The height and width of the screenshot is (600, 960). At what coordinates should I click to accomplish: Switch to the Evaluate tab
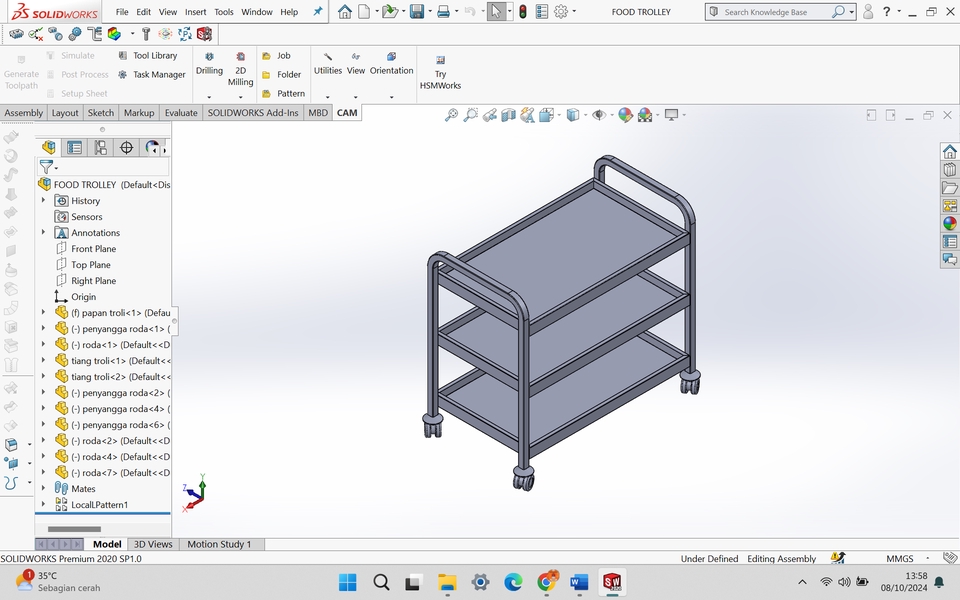point(181,112)
